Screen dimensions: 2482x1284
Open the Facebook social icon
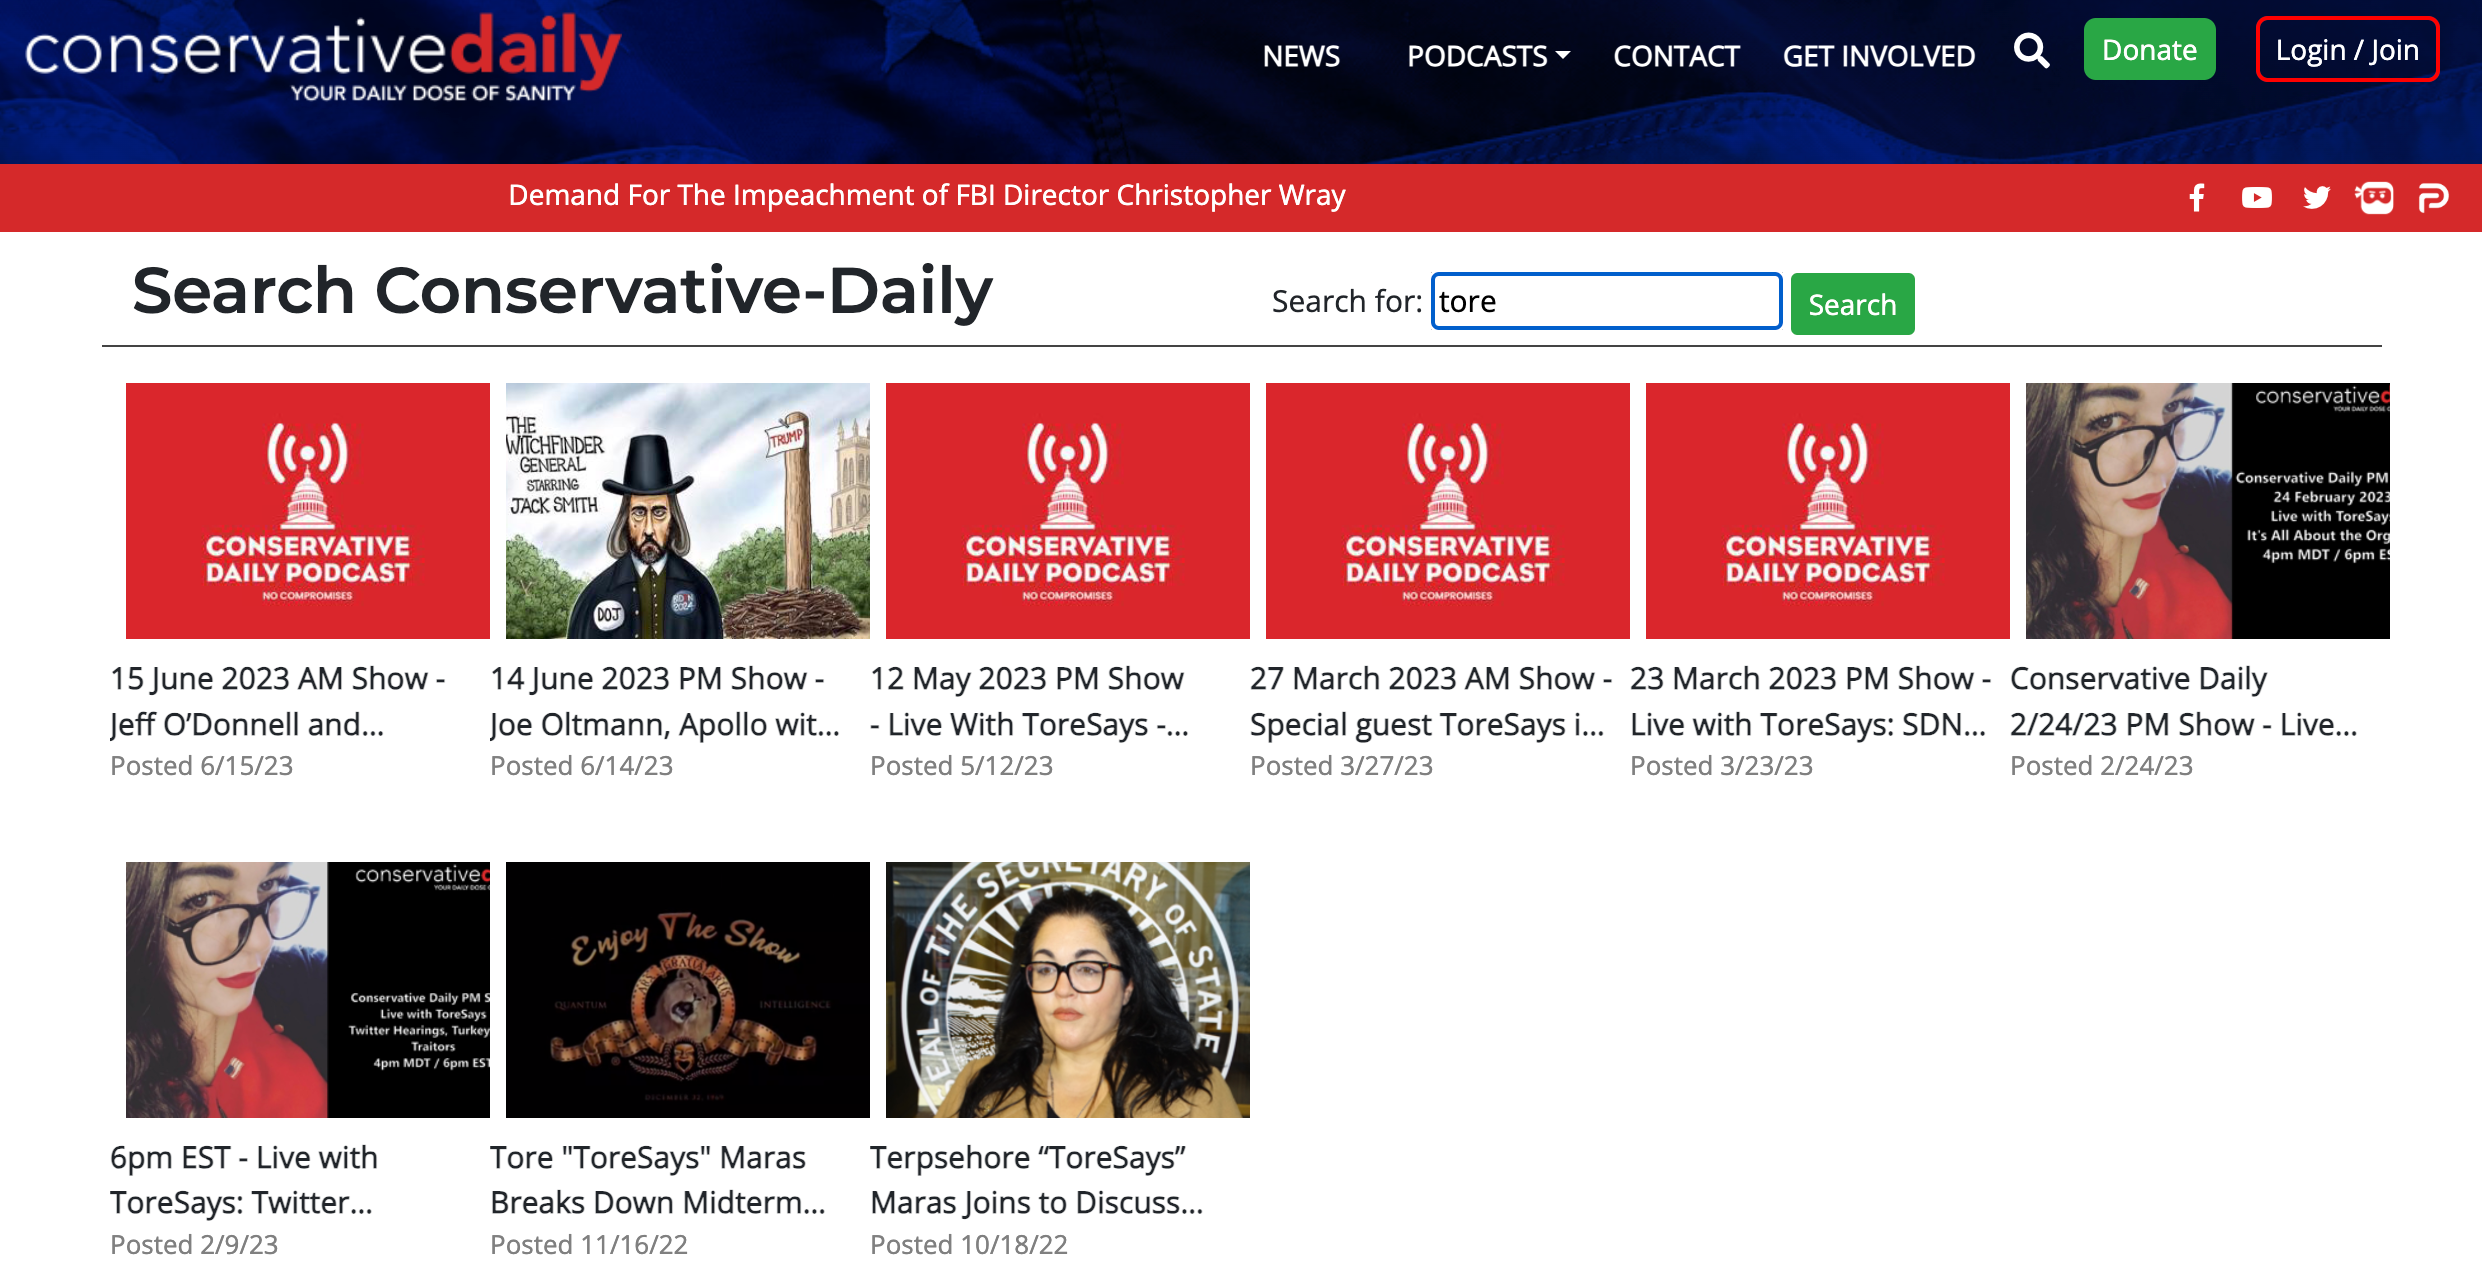point(2197,197)
